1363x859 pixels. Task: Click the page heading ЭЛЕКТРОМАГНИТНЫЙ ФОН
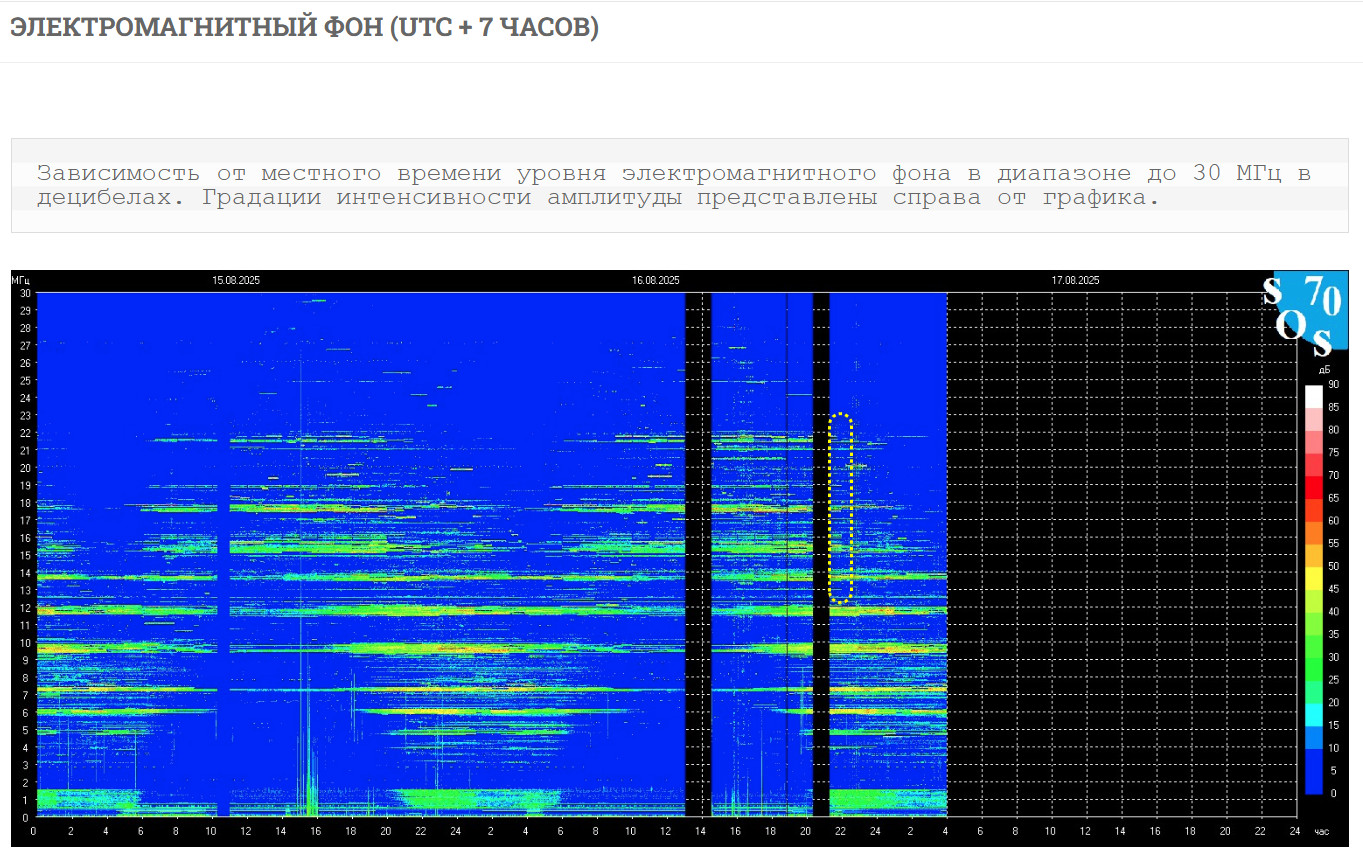pos(304,28)
